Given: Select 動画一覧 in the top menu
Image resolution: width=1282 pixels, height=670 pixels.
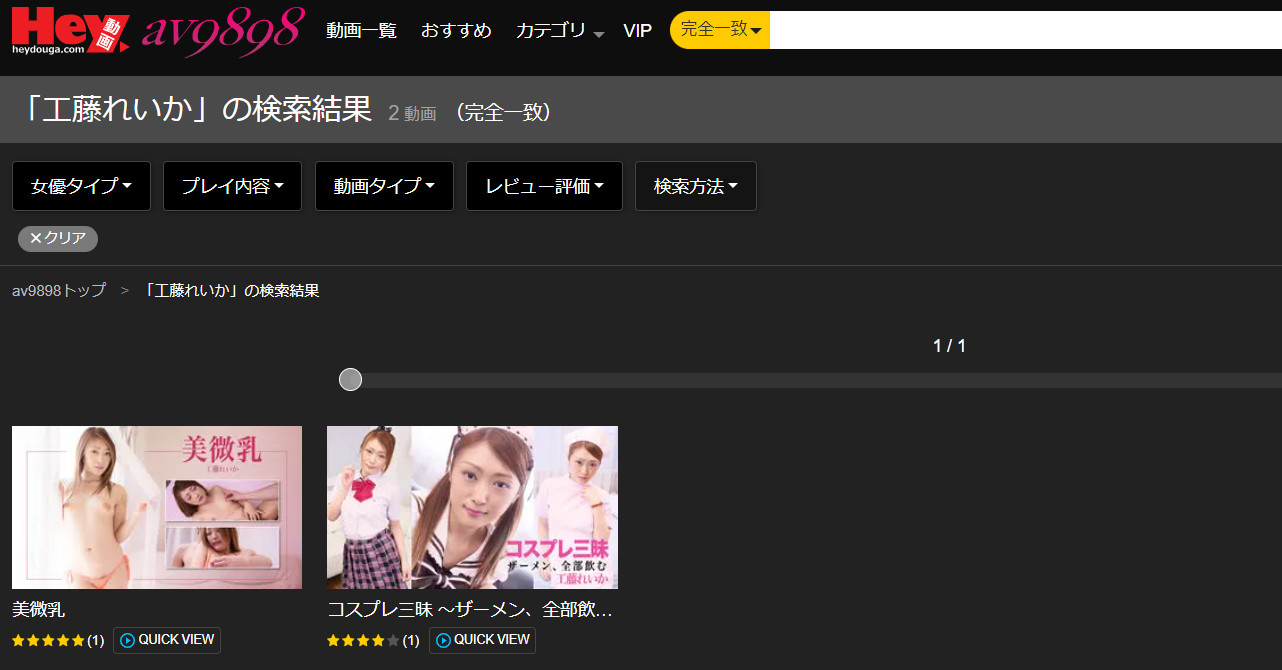Looking at the screenshot, I should tap(361, 30).
